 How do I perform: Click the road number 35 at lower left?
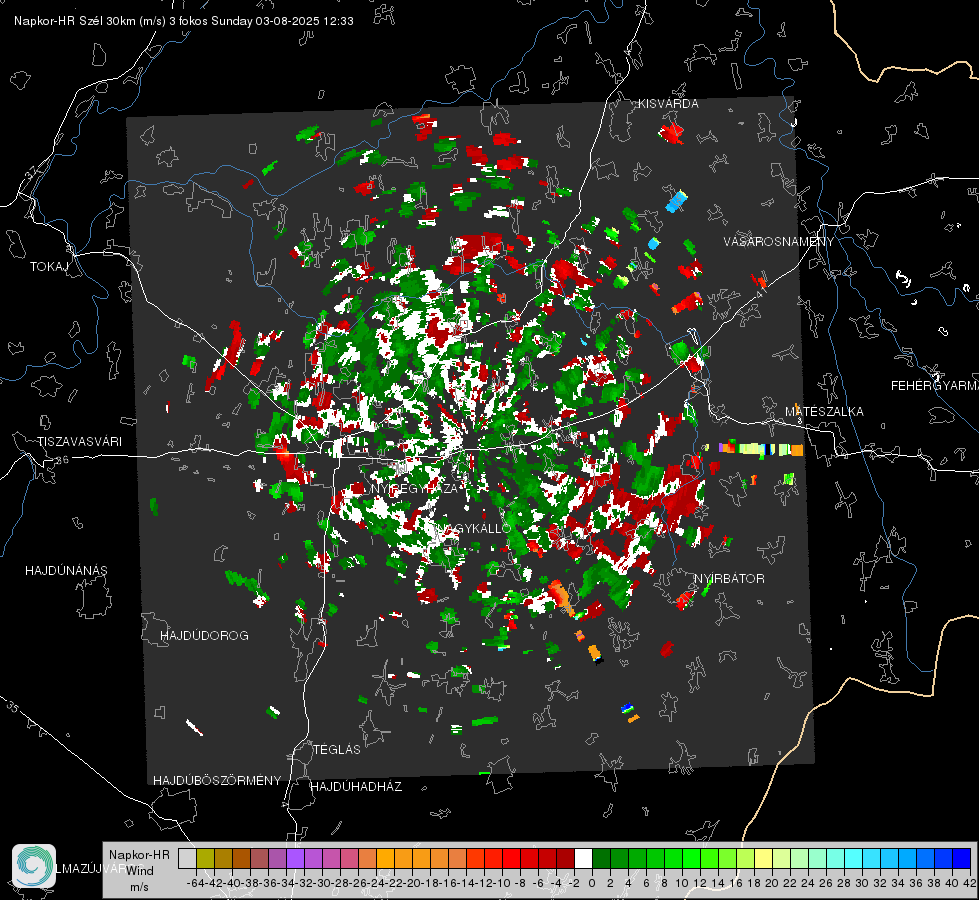click(x=12, y=707)
